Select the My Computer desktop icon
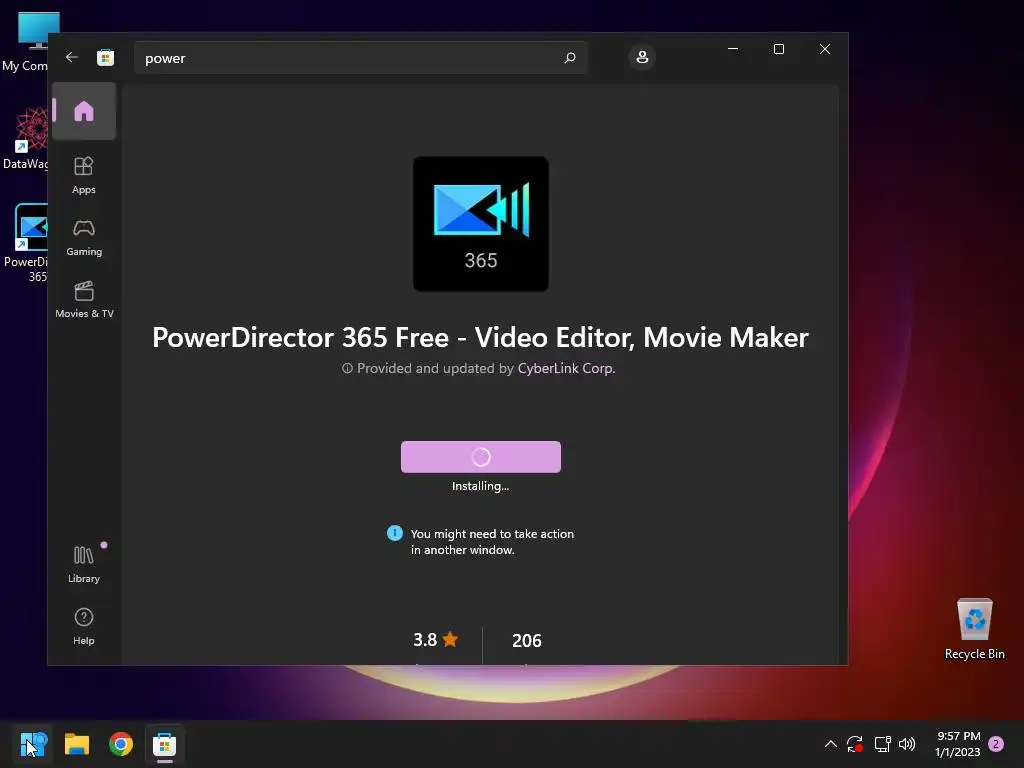Image resolution: width=1024 pixels, height=768 pixels. [x=25, y=42]
